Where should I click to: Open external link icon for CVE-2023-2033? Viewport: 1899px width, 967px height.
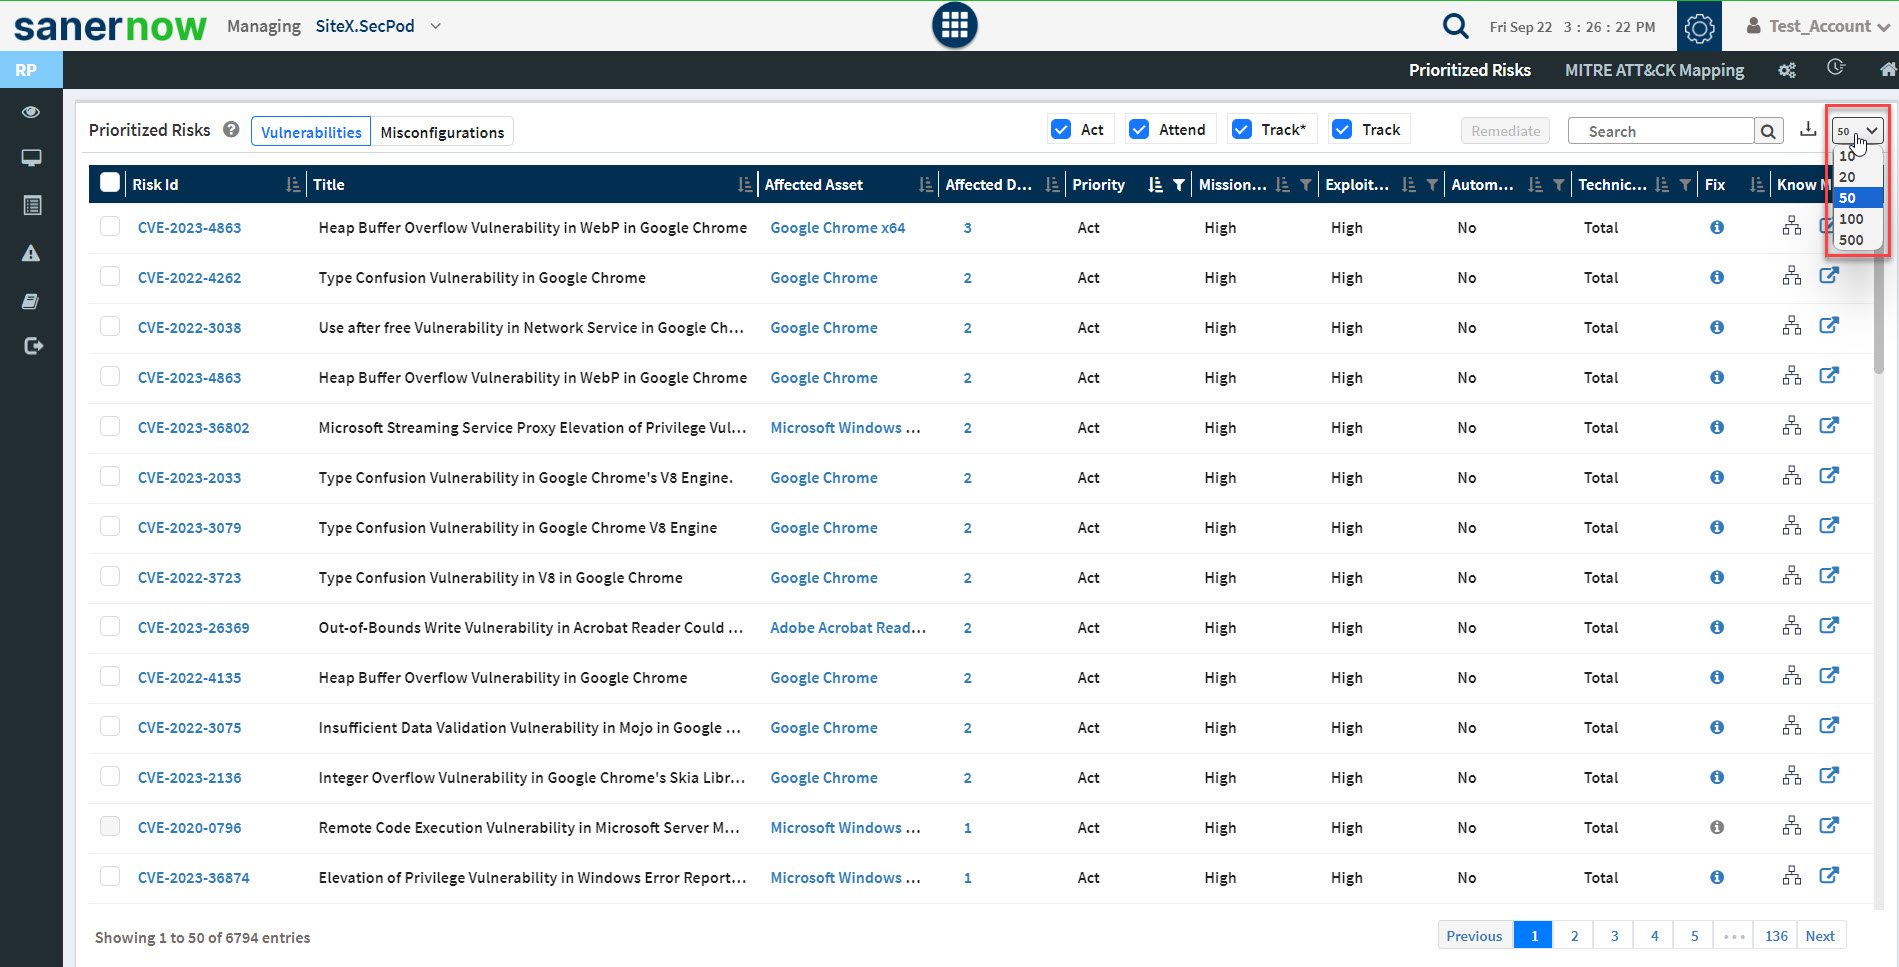pos(1829,476)
